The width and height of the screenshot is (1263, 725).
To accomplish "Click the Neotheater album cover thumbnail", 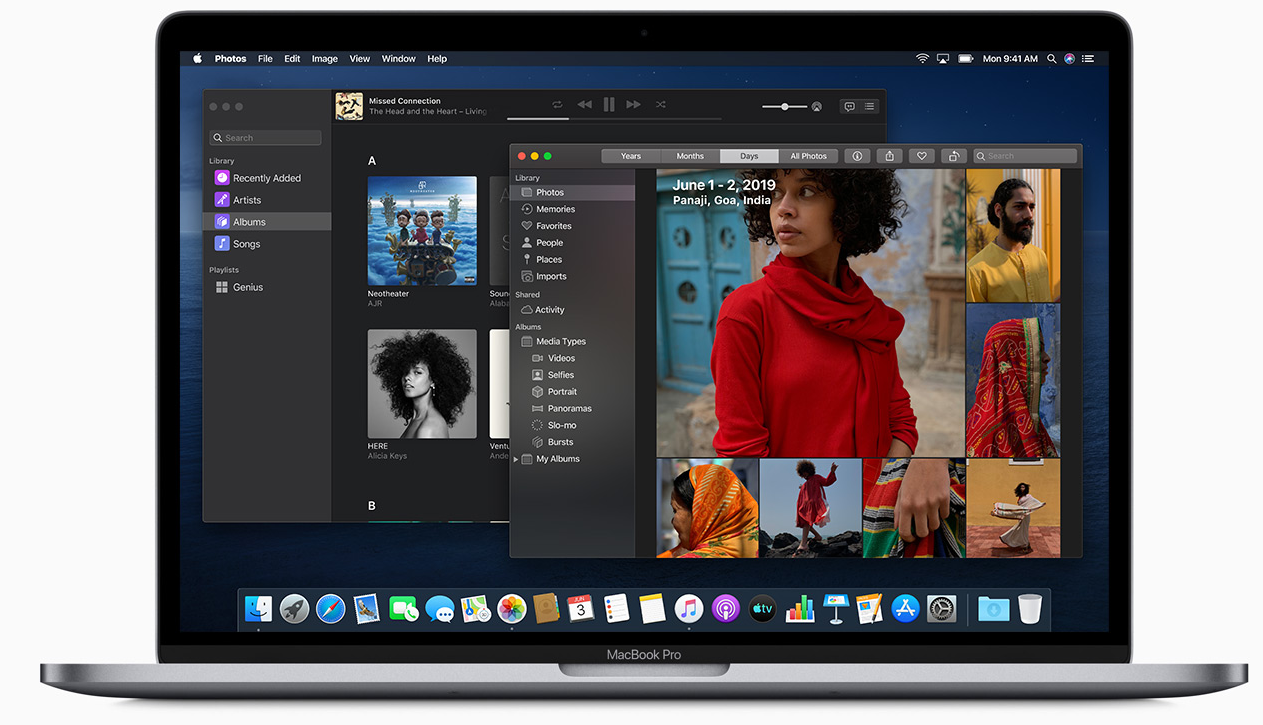I will pyautogui.click(x=422, y=231).
